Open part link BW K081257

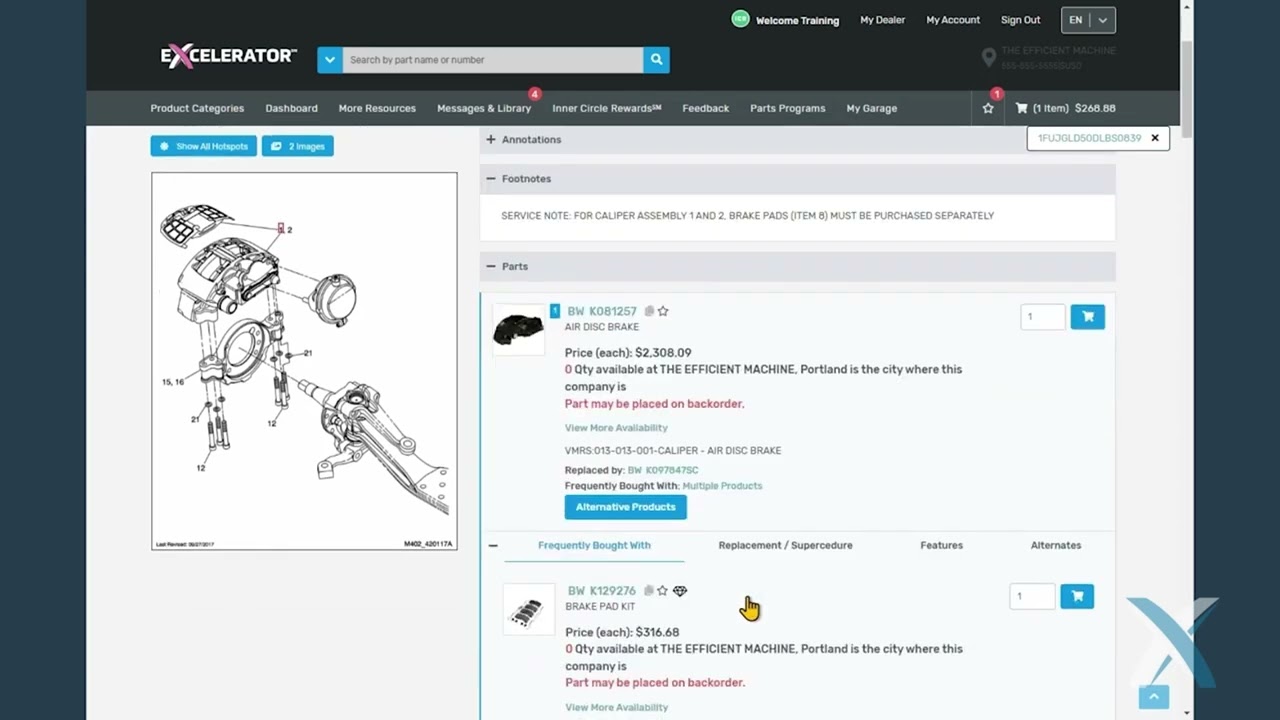[601, 312]
